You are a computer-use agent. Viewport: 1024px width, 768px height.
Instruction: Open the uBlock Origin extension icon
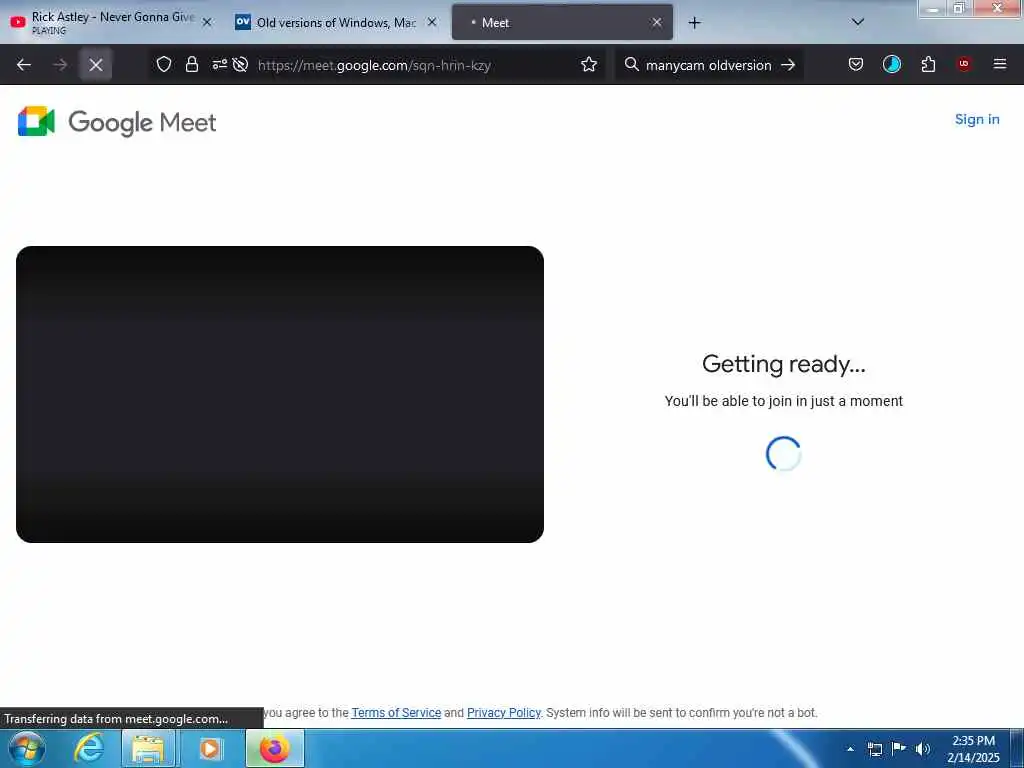click(964, 64)
